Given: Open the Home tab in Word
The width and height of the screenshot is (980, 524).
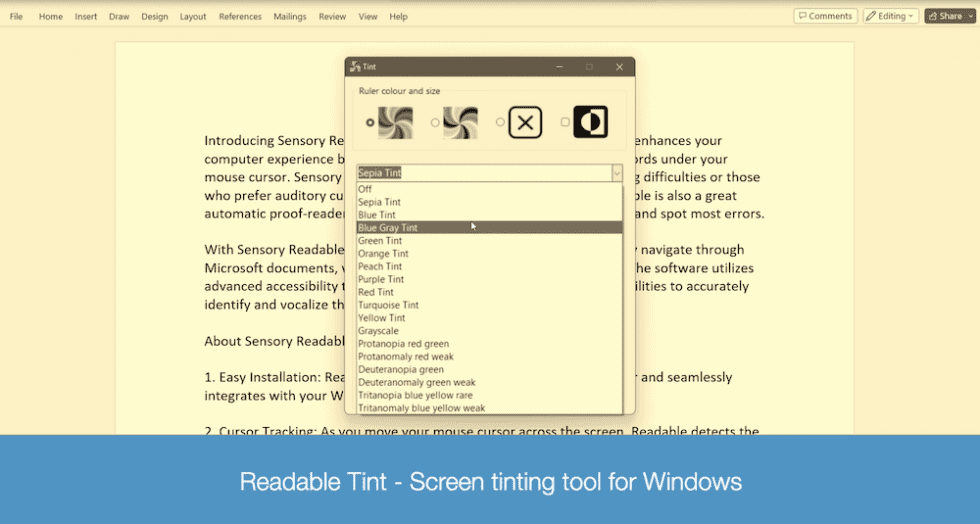Looking at the screenshot, I should [51, 16].
